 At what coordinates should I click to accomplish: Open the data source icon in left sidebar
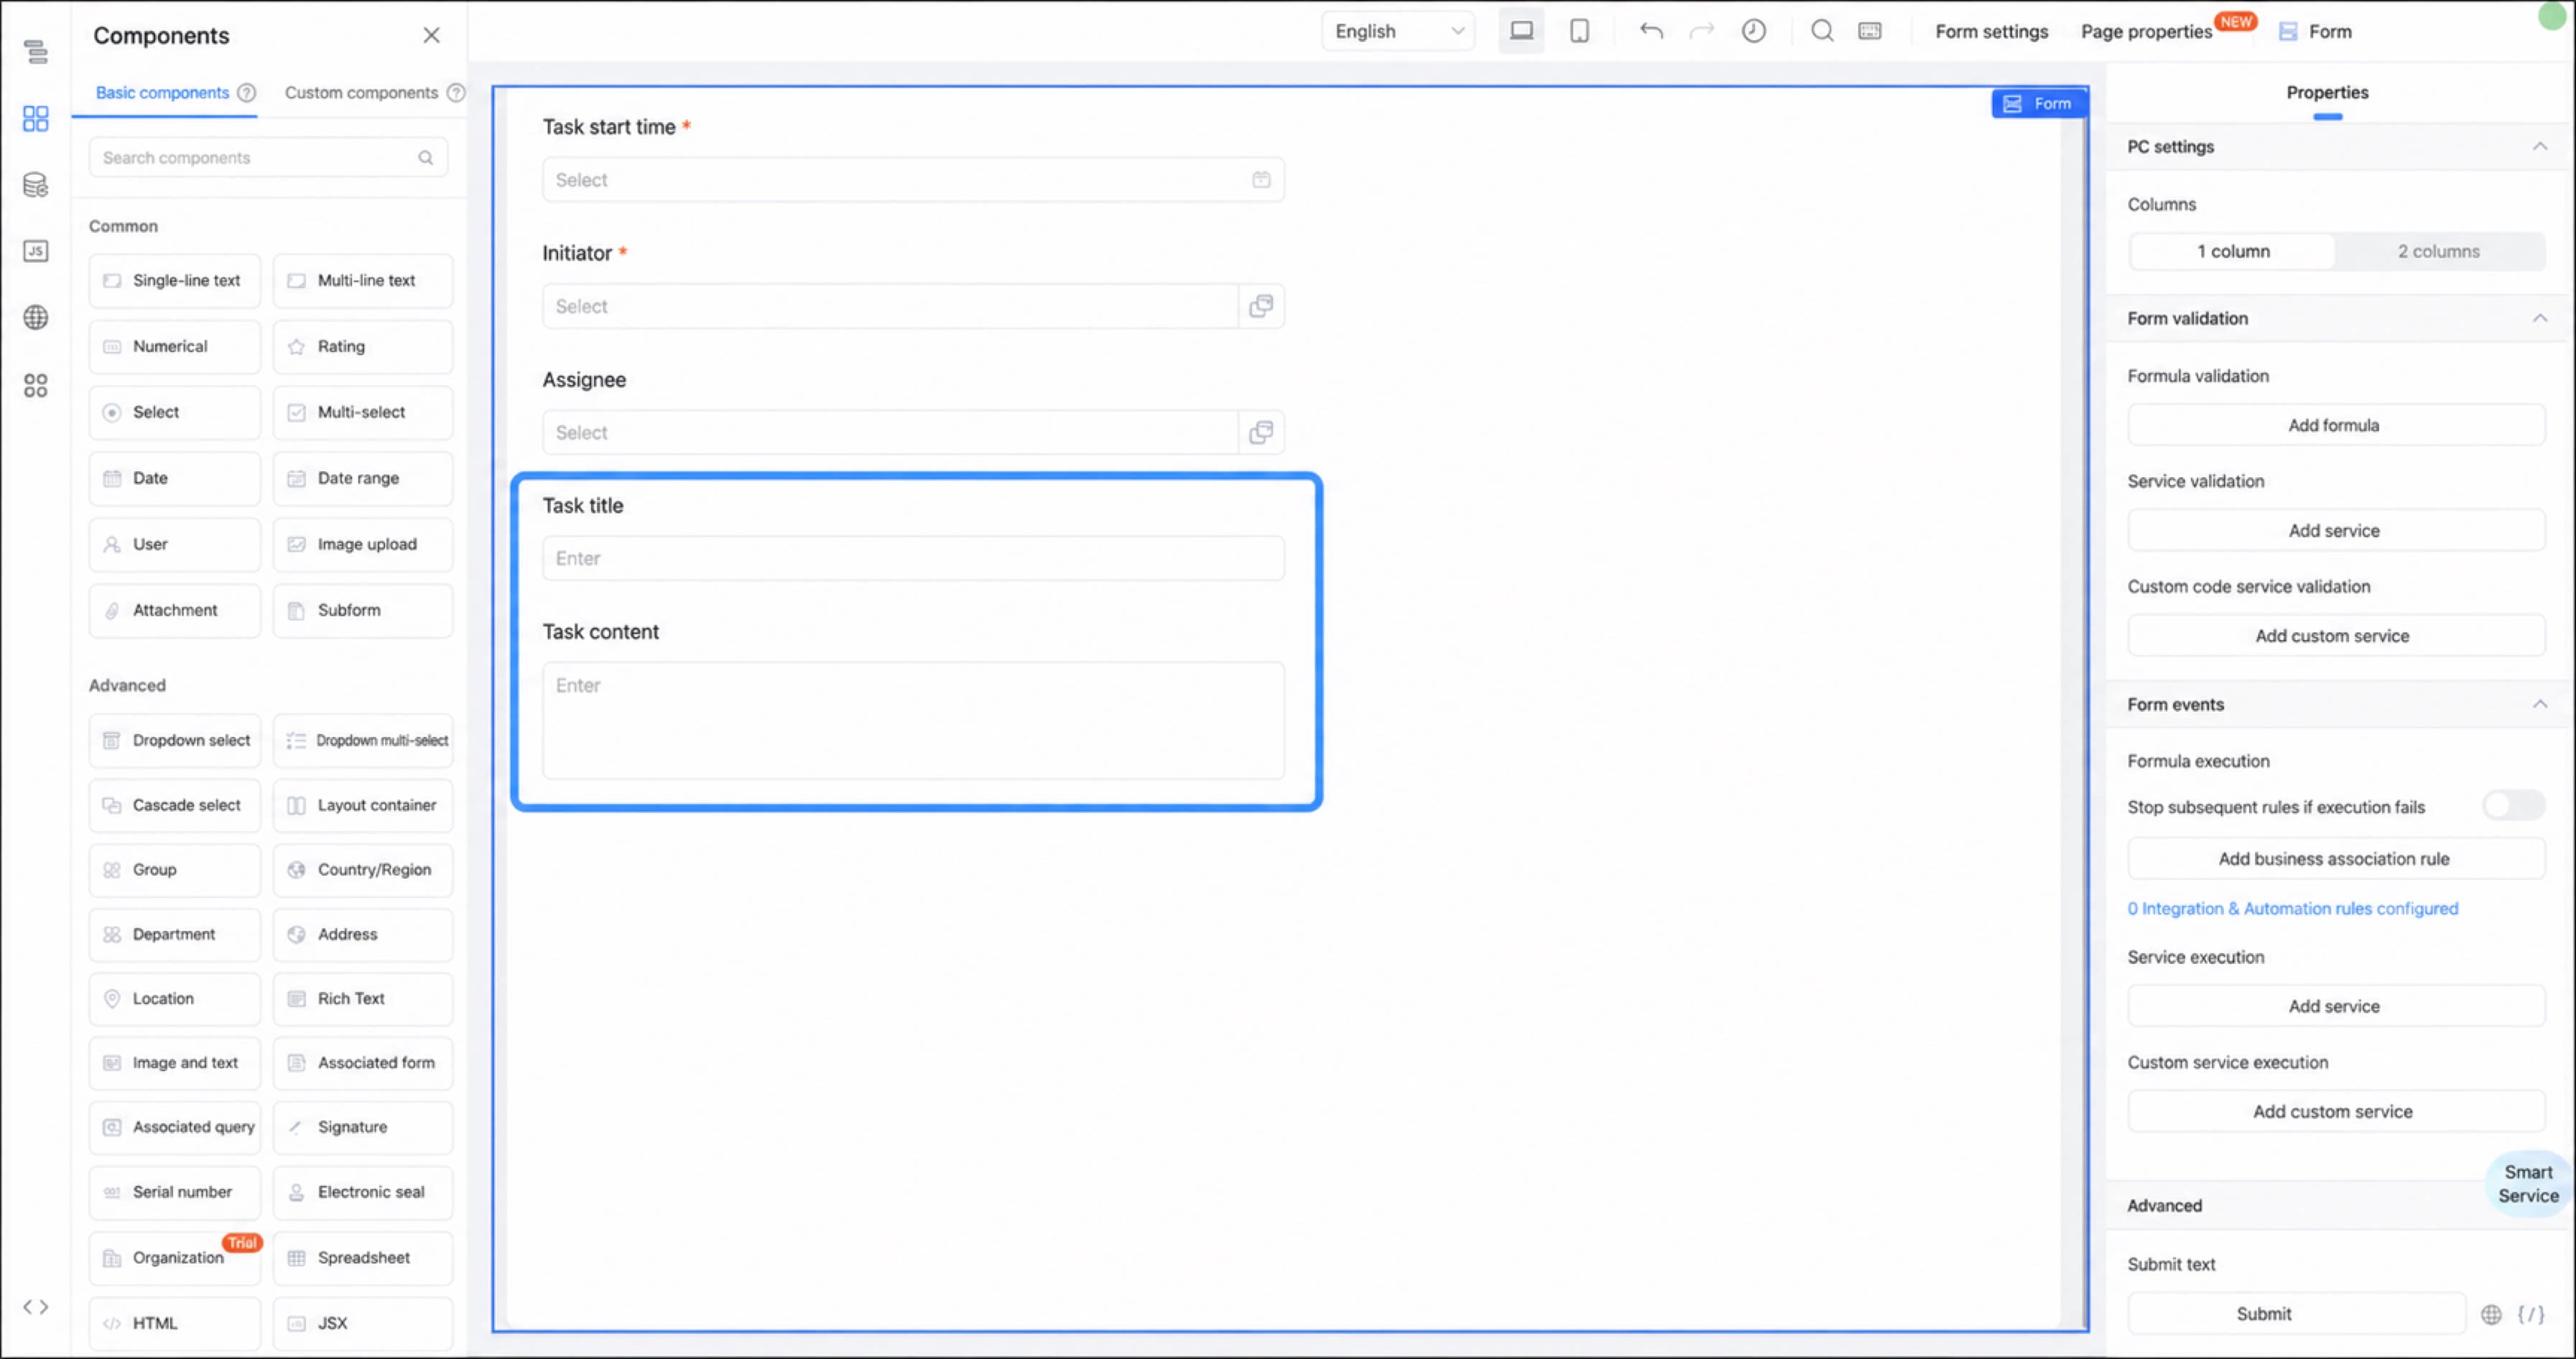point(35,185)
